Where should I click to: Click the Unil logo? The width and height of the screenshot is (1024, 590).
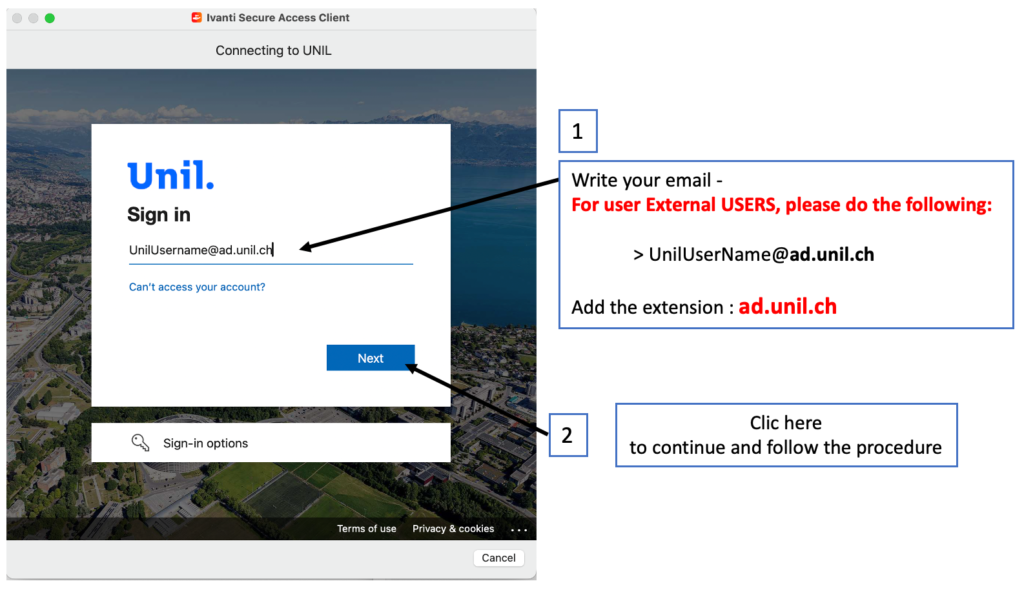click(171, 175)
